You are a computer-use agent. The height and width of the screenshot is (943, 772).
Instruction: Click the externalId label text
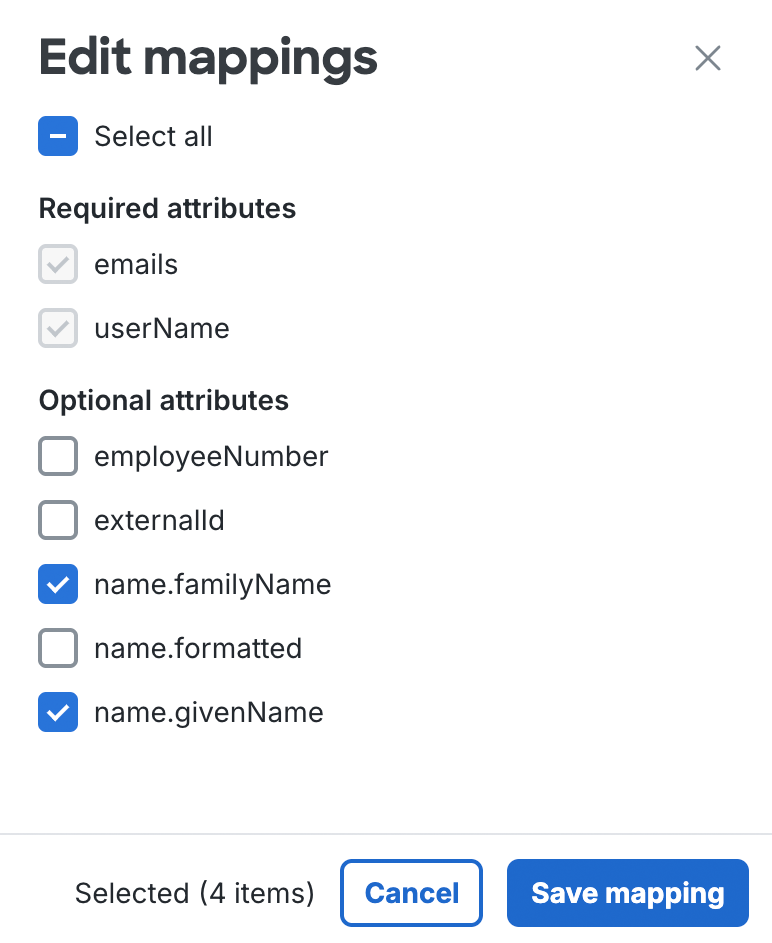click(159, 520)
